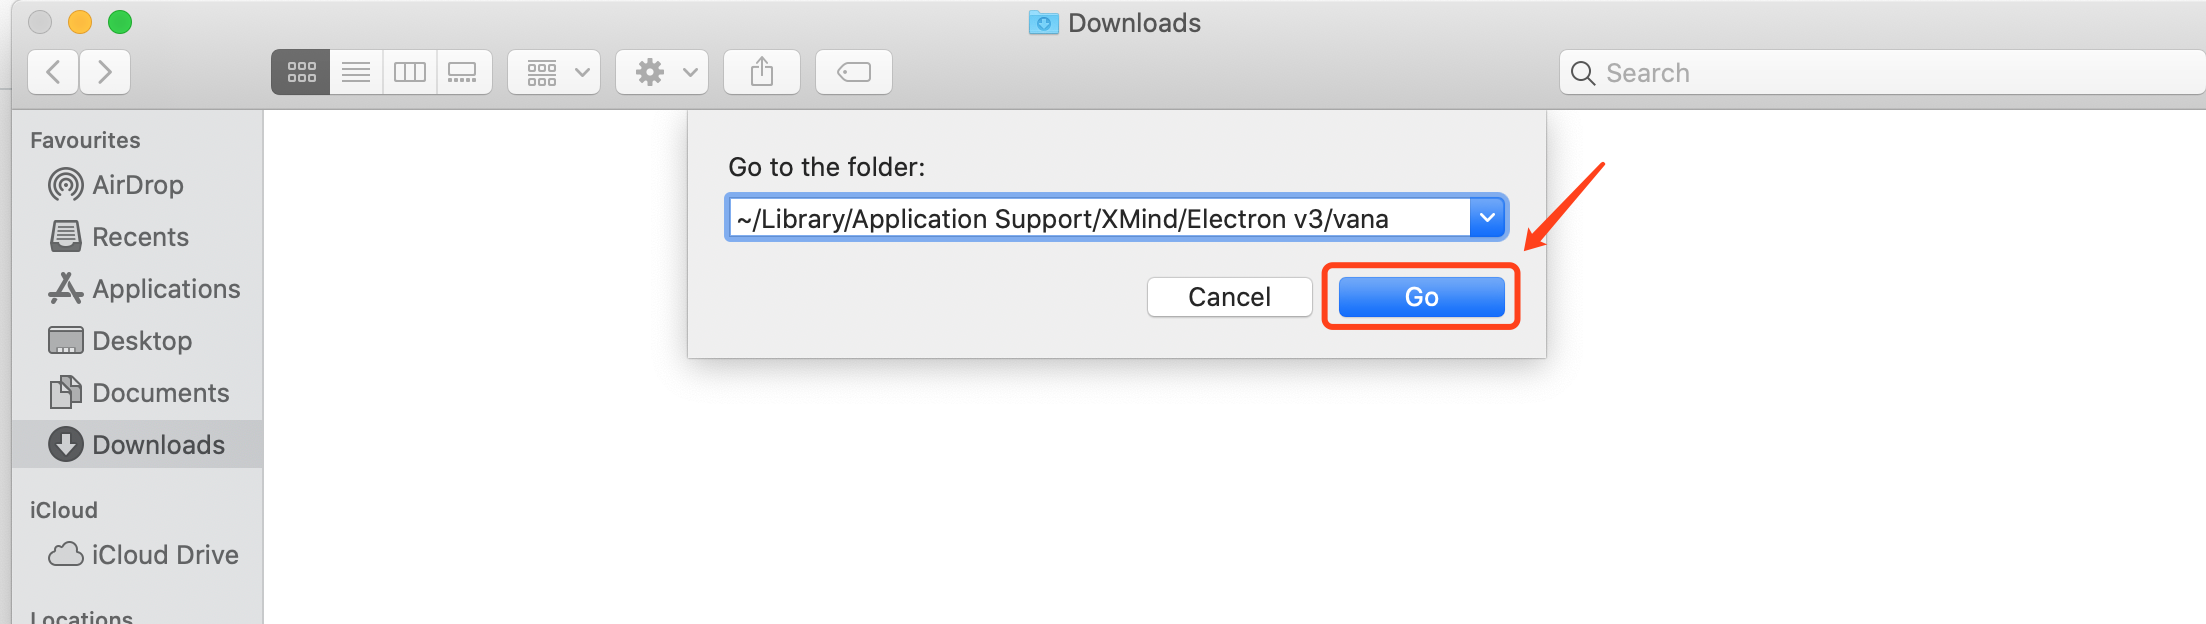Go back with the left chevron button
The width and height of the screenshot is (2206, 624).
click(x=53, y=72)
